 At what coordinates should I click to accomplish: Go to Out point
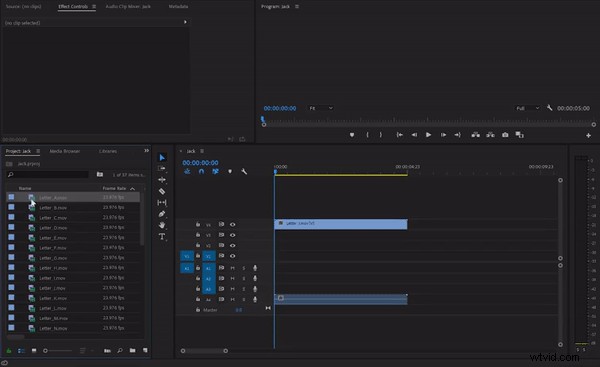[x=457, y=135]
